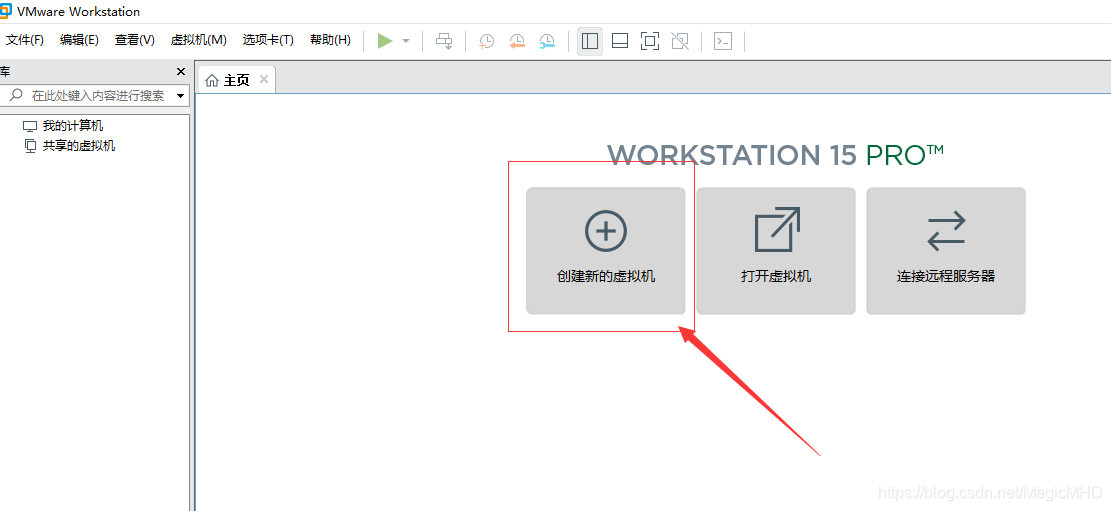Toggle the library sidebar view icon
This screenshot has height=511, width=1111.
pos(590,41)
